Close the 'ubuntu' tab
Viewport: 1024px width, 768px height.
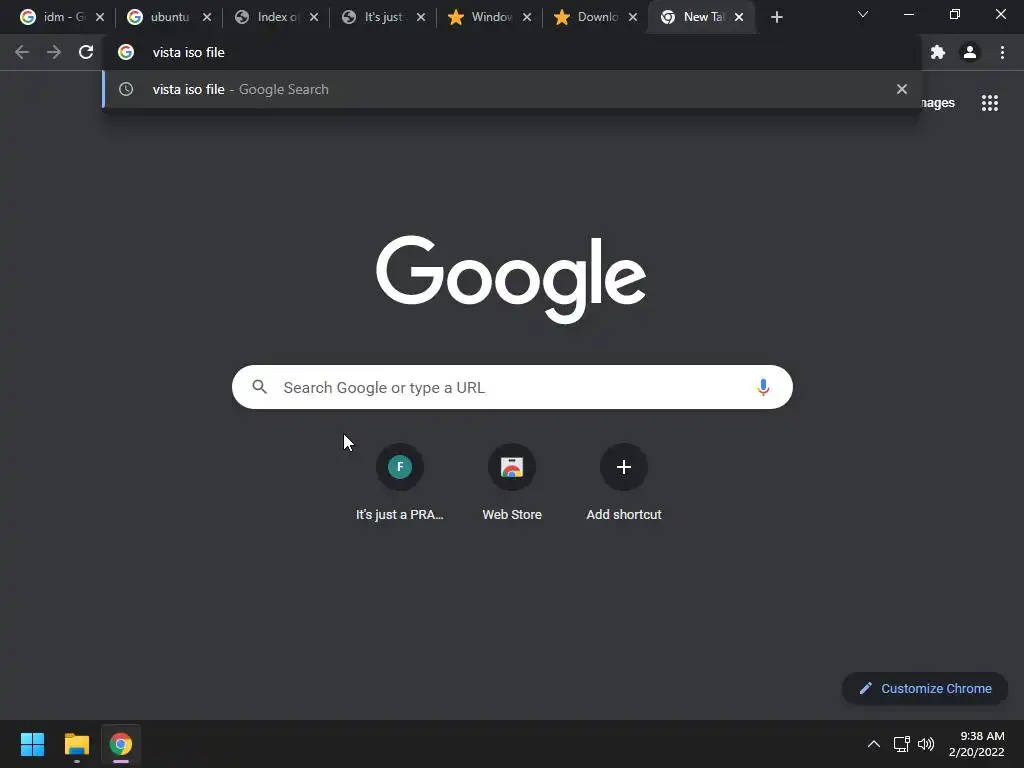click(x=207, y=17)
